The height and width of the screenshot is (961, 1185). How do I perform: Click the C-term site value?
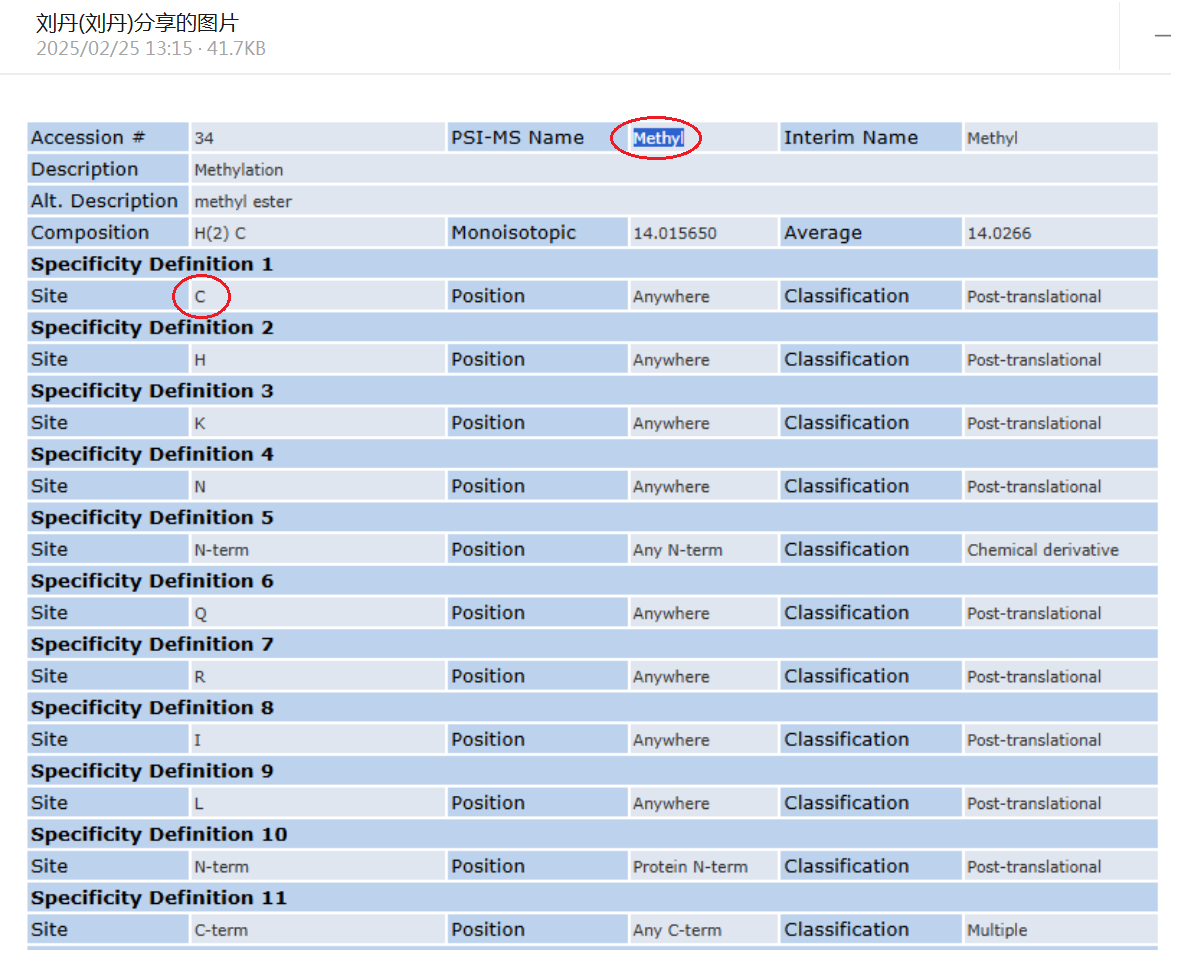221,930
